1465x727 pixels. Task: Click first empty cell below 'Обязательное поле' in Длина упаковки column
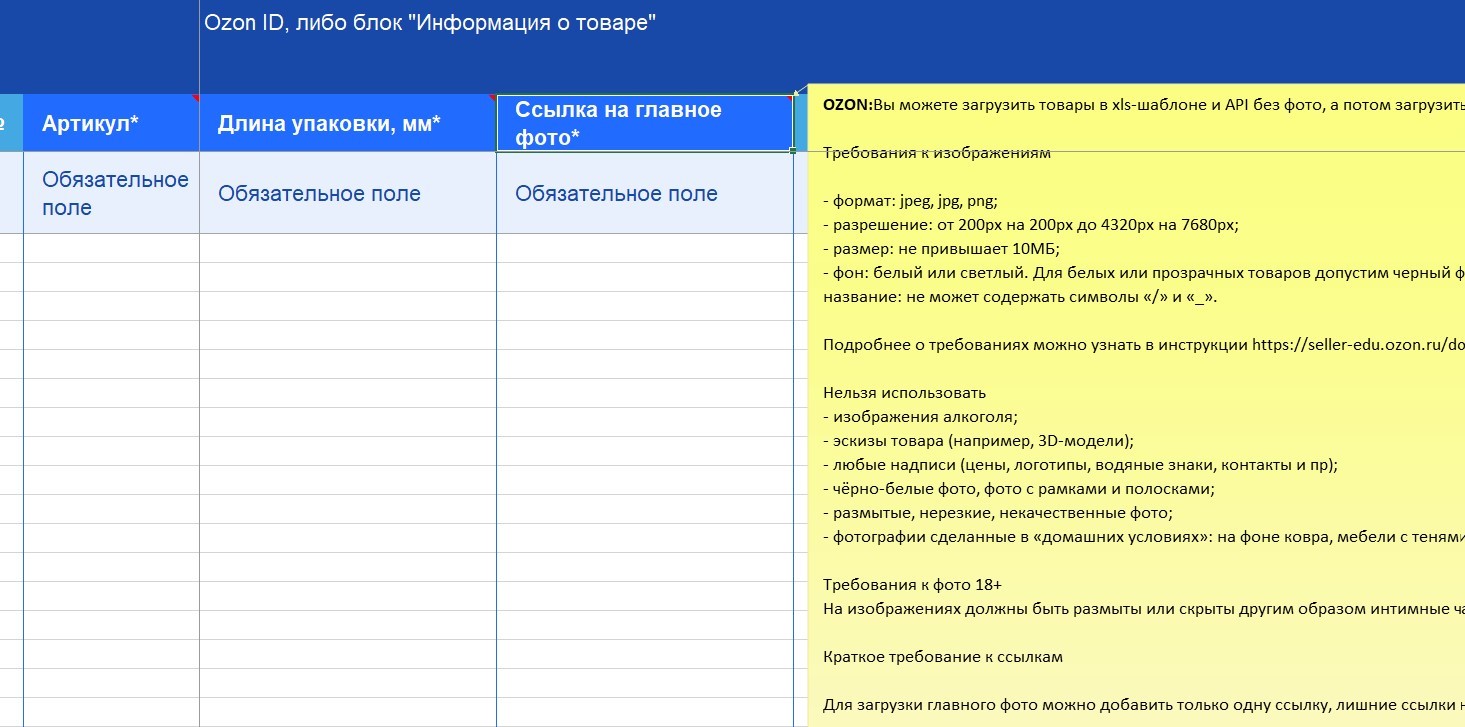click(x=348, y=248)
